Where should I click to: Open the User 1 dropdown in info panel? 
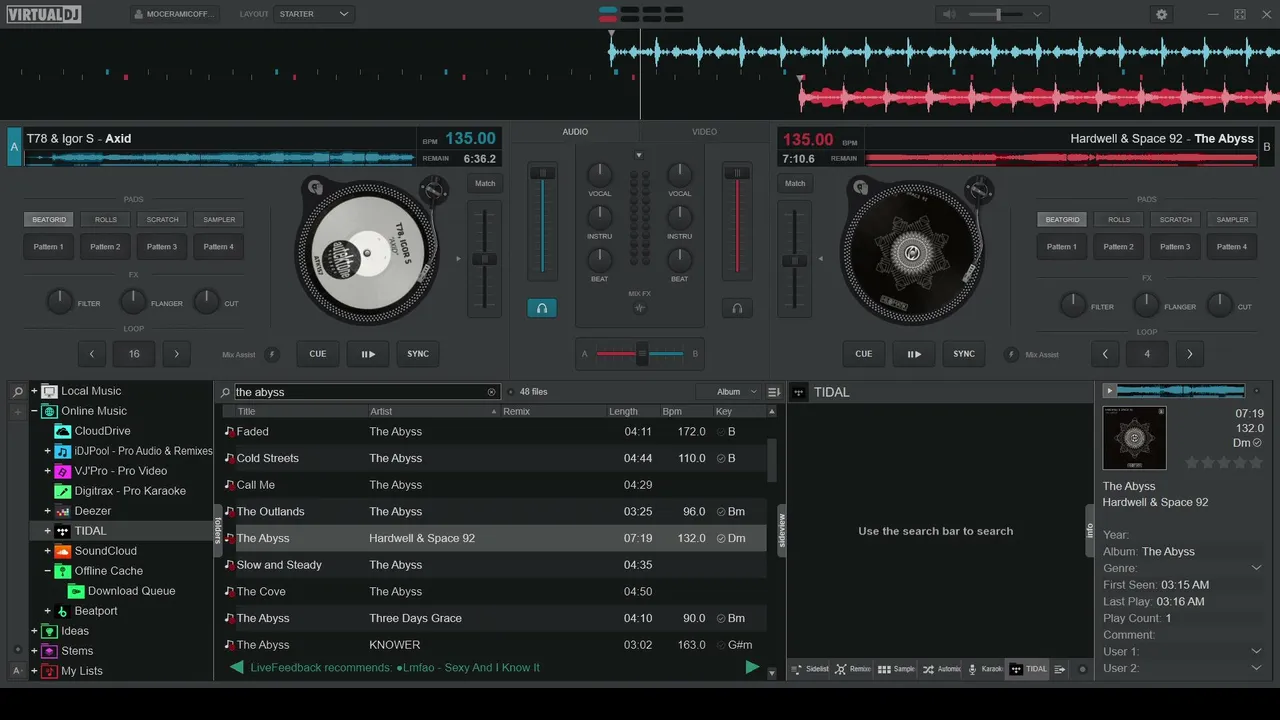coord(1257,652)
